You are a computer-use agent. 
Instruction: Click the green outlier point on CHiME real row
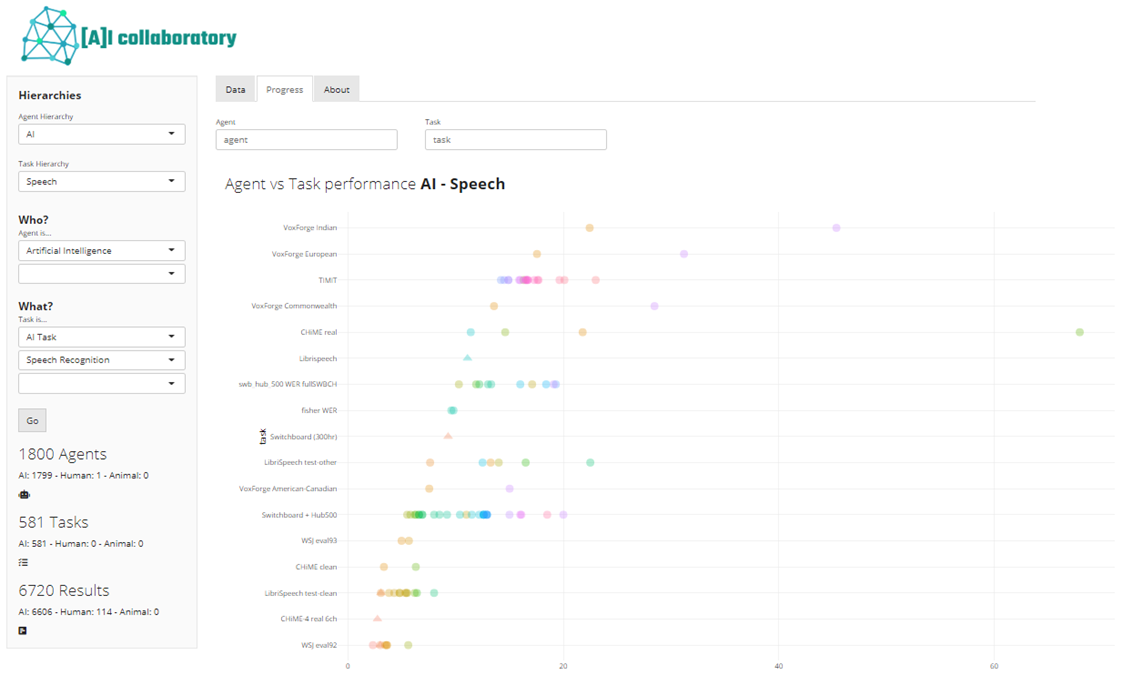pos(1079,332)
